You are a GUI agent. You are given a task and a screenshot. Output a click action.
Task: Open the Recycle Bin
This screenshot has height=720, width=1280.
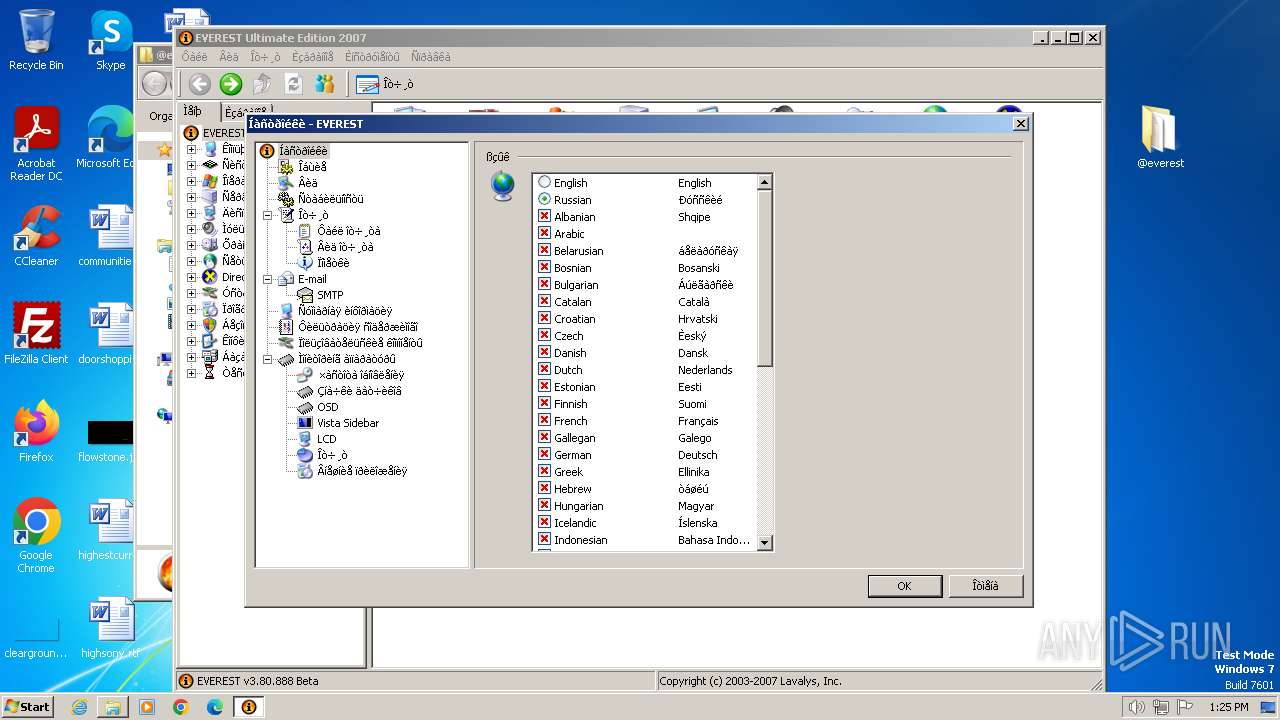pos(36,40)
